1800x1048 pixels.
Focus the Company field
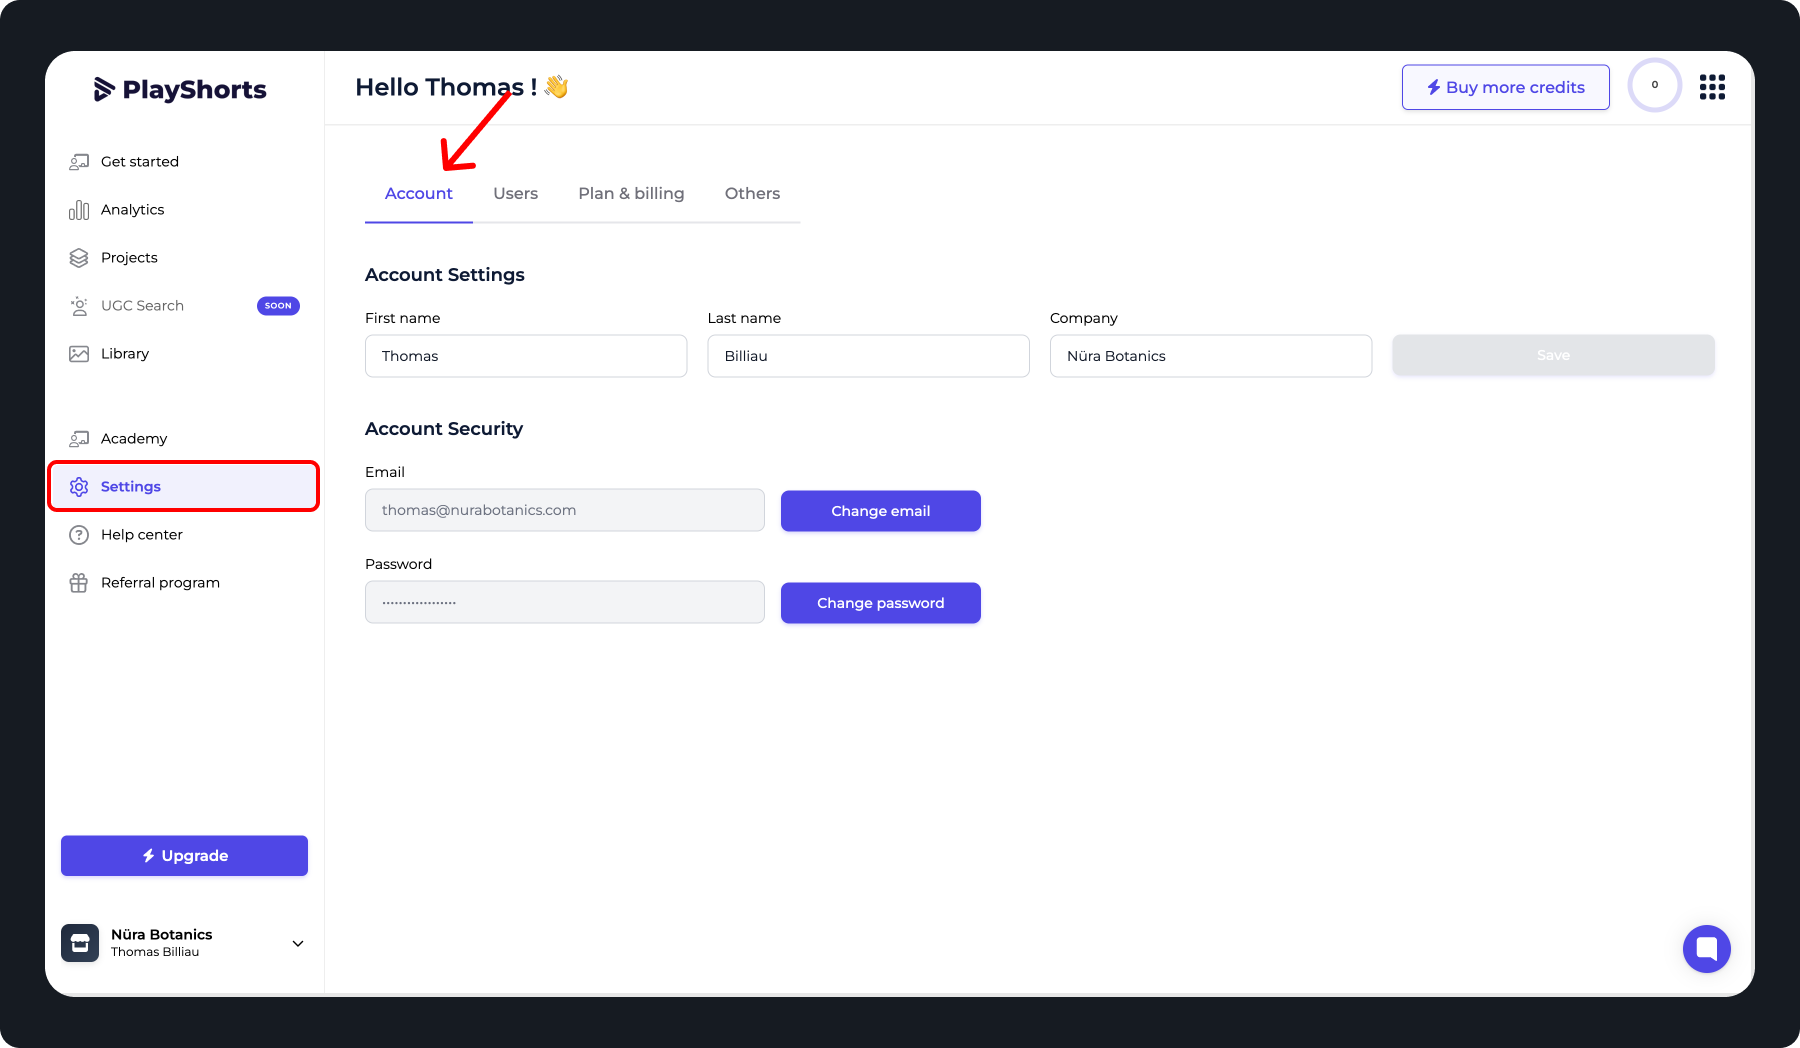coord(1211,356)
